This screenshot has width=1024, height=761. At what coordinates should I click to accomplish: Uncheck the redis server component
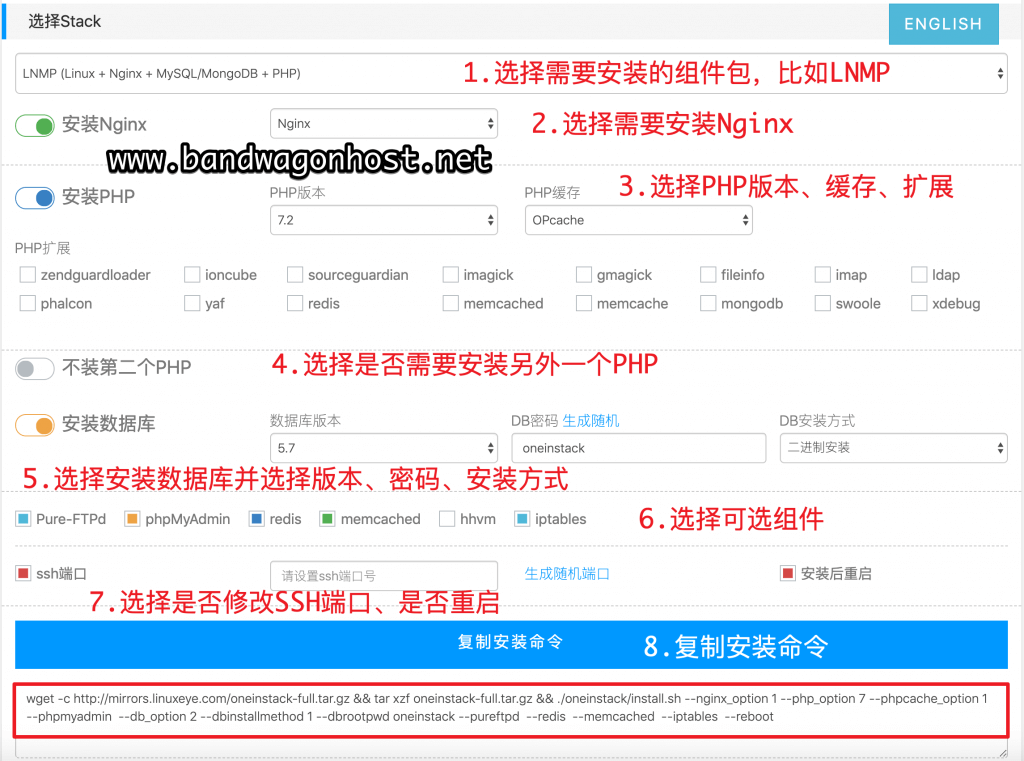click(257, 519)
